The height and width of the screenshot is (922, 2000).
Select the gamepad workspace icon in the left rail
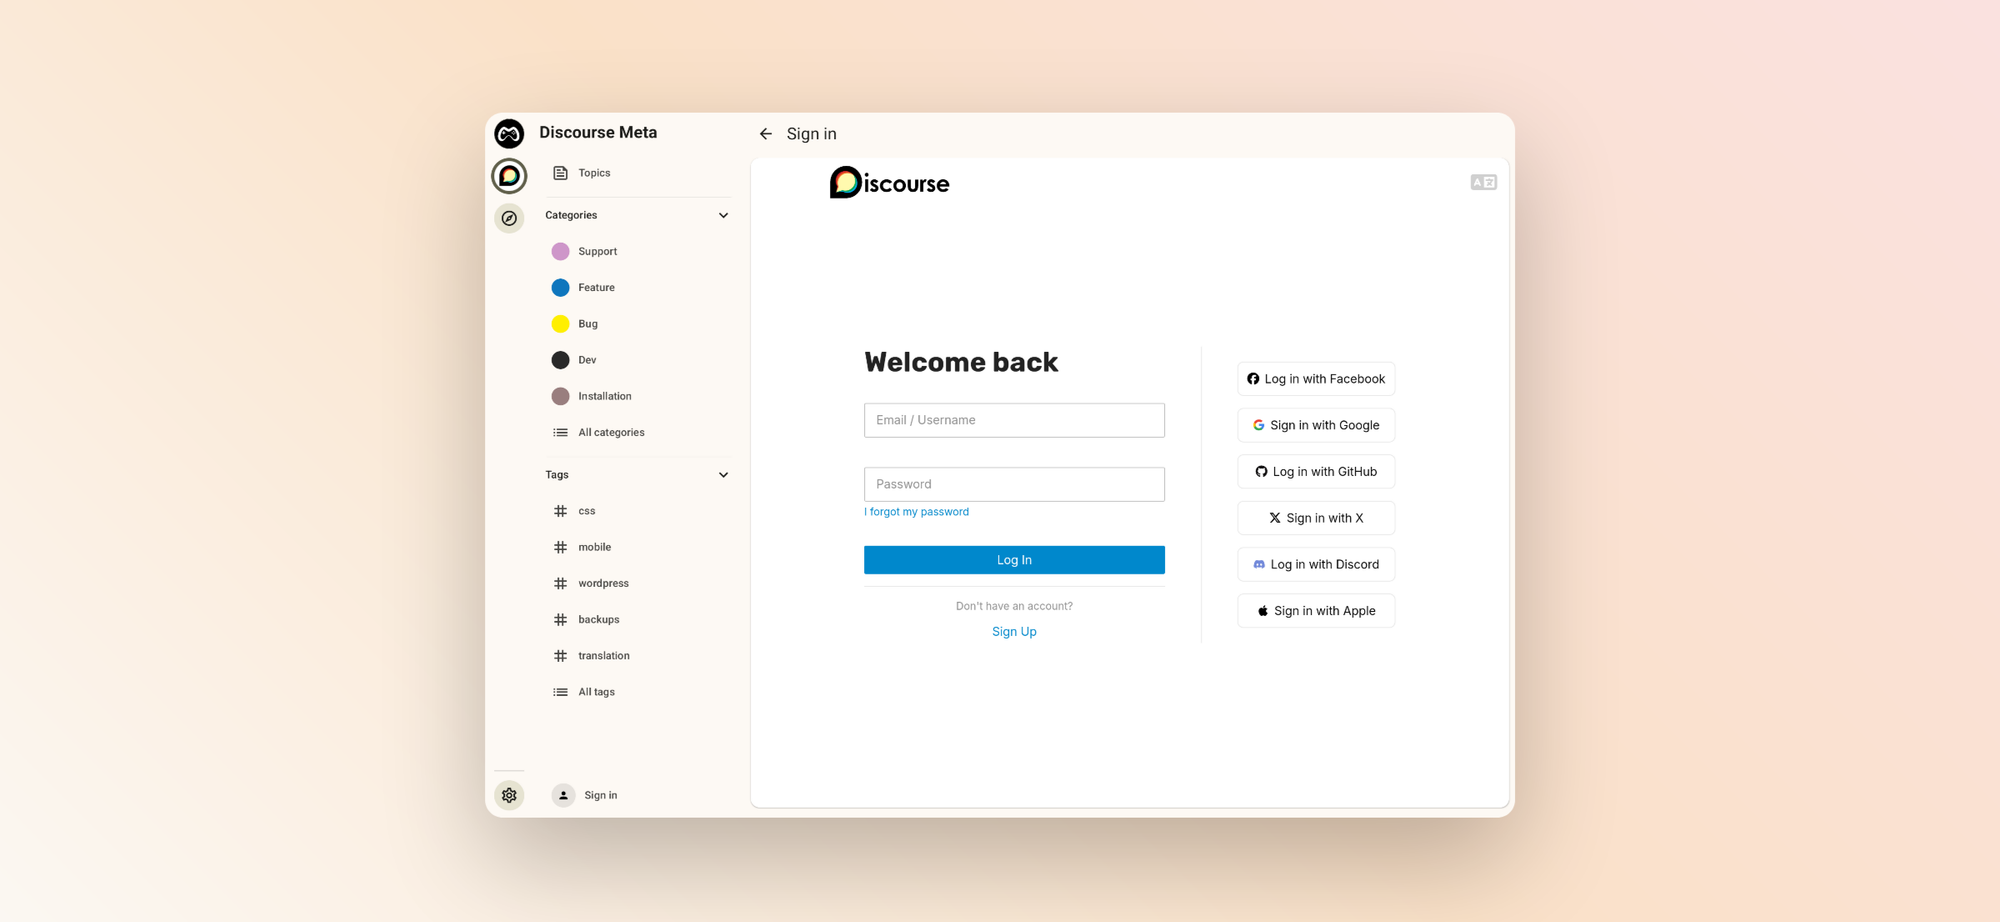pos(509,132)
